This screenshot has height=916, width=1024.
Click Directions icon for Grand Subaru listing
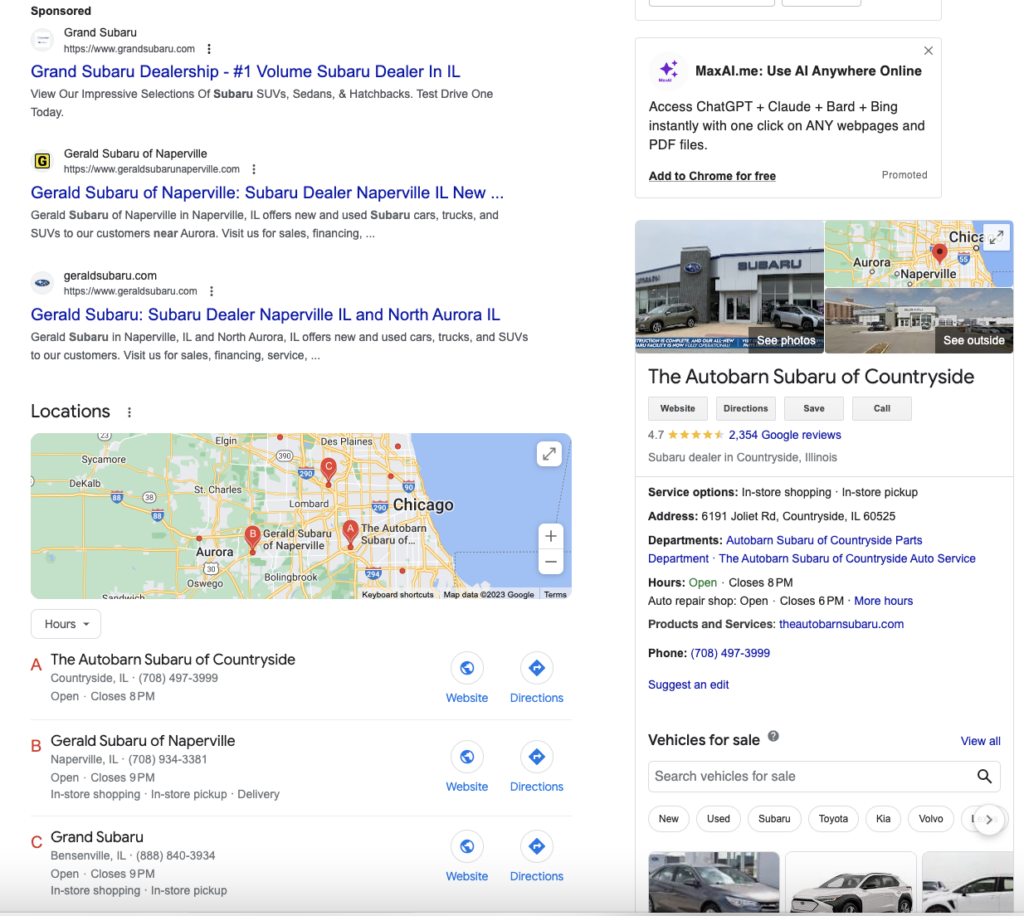[536, 847]
